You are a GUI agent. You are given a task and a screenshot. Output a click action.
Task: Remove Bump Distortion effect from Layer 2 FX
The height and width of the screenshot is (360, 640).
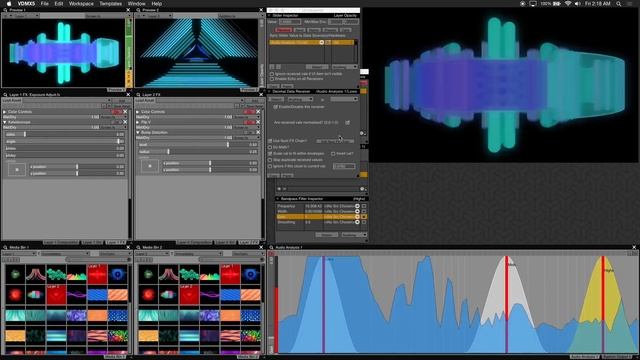click(258, 132)
